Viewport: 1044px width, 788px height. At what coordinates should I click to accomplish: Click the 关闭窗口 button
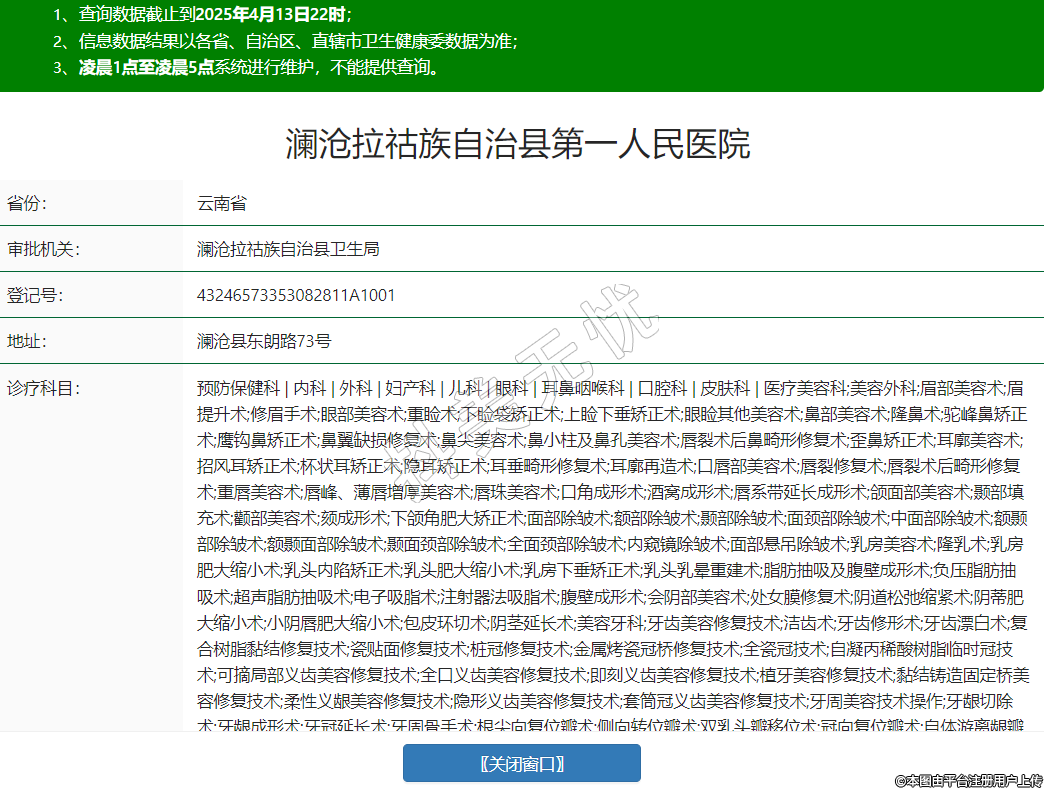pos(521,763)
